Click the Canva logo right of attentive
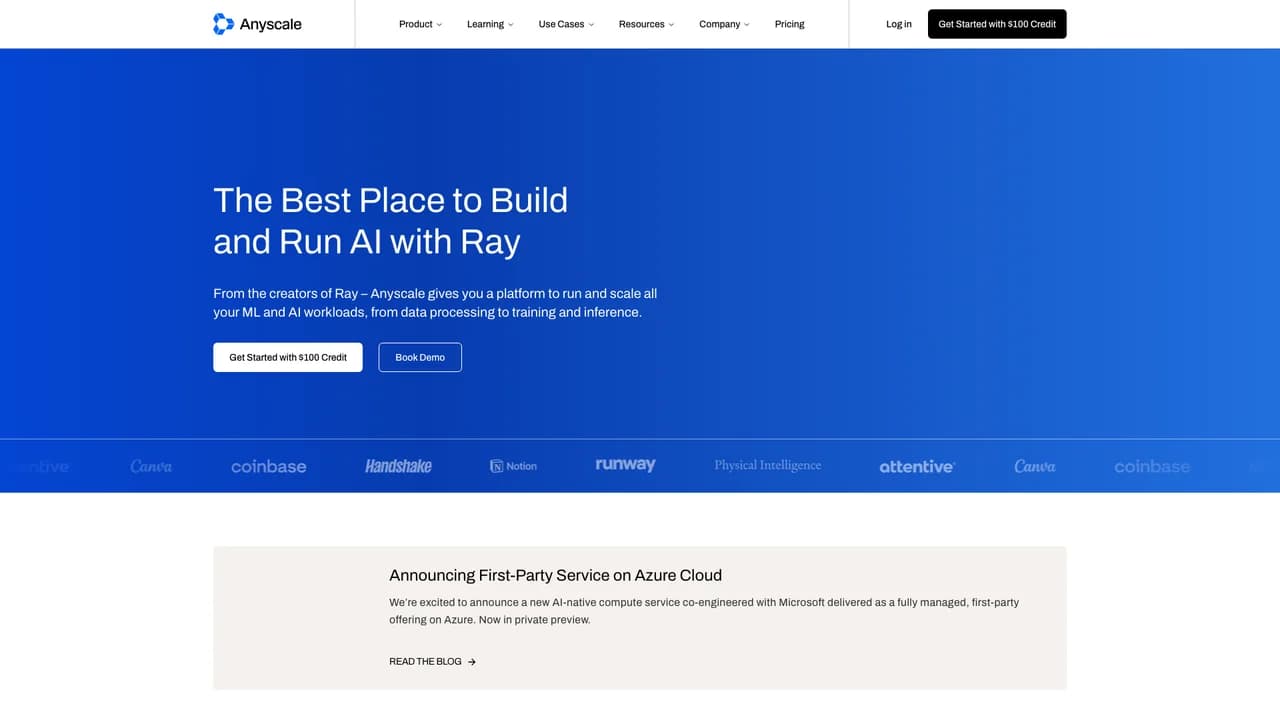This screenshot has width=1280, height=720. coord(1035,466)
